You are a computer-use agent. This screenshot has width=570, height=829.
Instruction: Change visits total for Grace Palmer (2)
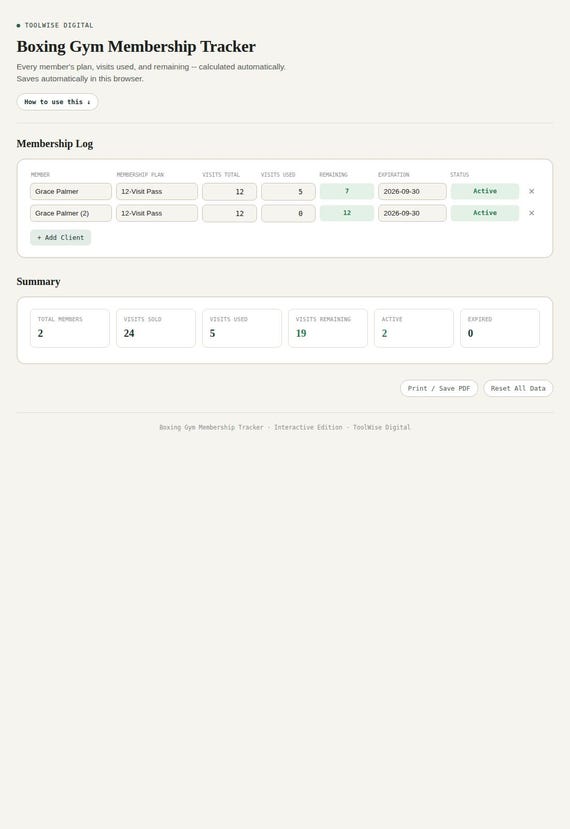coord(229,213)
